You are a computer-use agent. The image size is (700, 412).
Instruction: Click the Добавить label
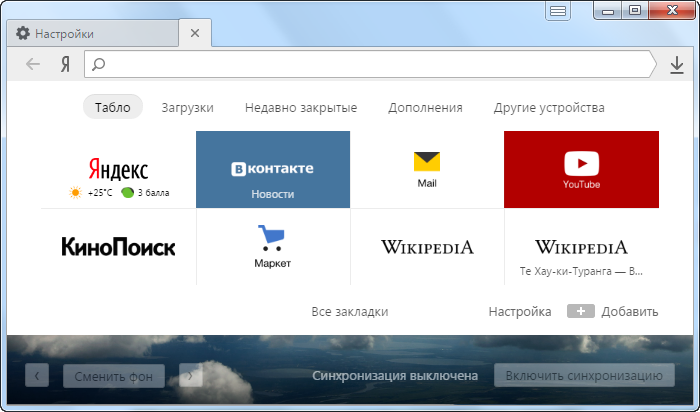click(x=629, y=312)
